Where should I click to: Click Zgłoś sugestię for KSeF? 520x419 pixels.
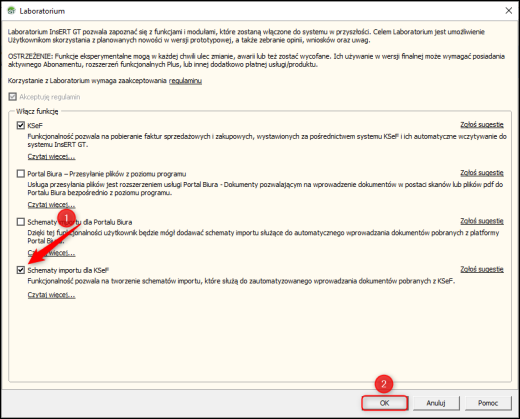(482, 125)
